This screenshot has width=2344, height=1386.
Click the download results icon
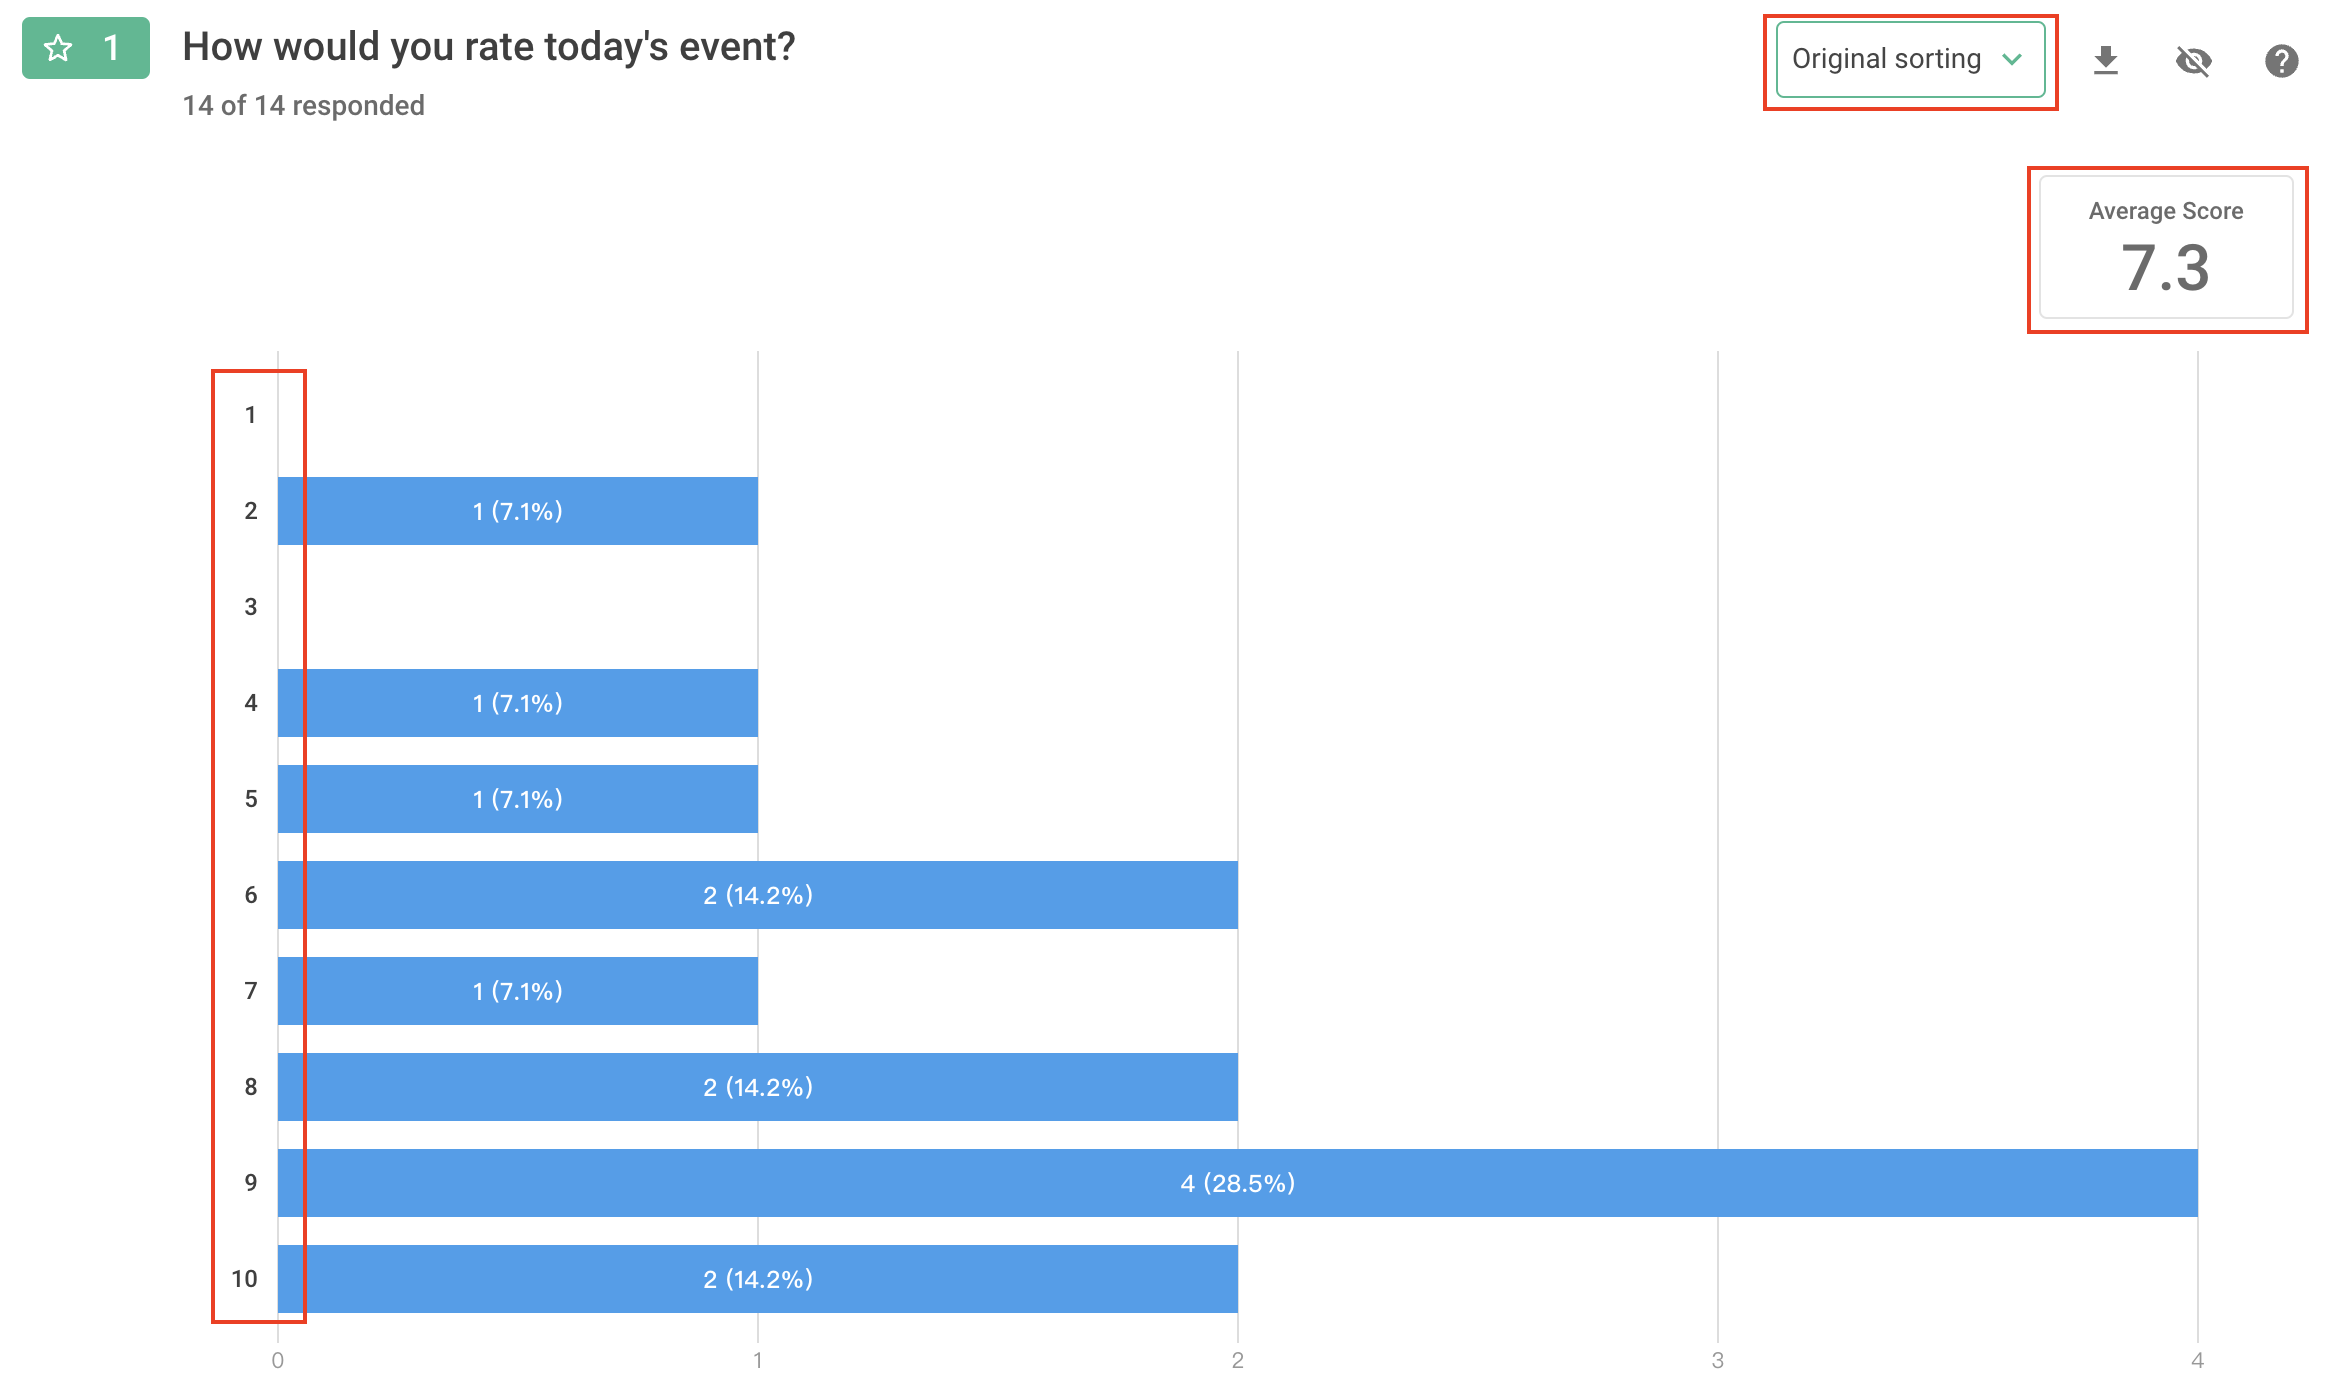click(2105, 61)
